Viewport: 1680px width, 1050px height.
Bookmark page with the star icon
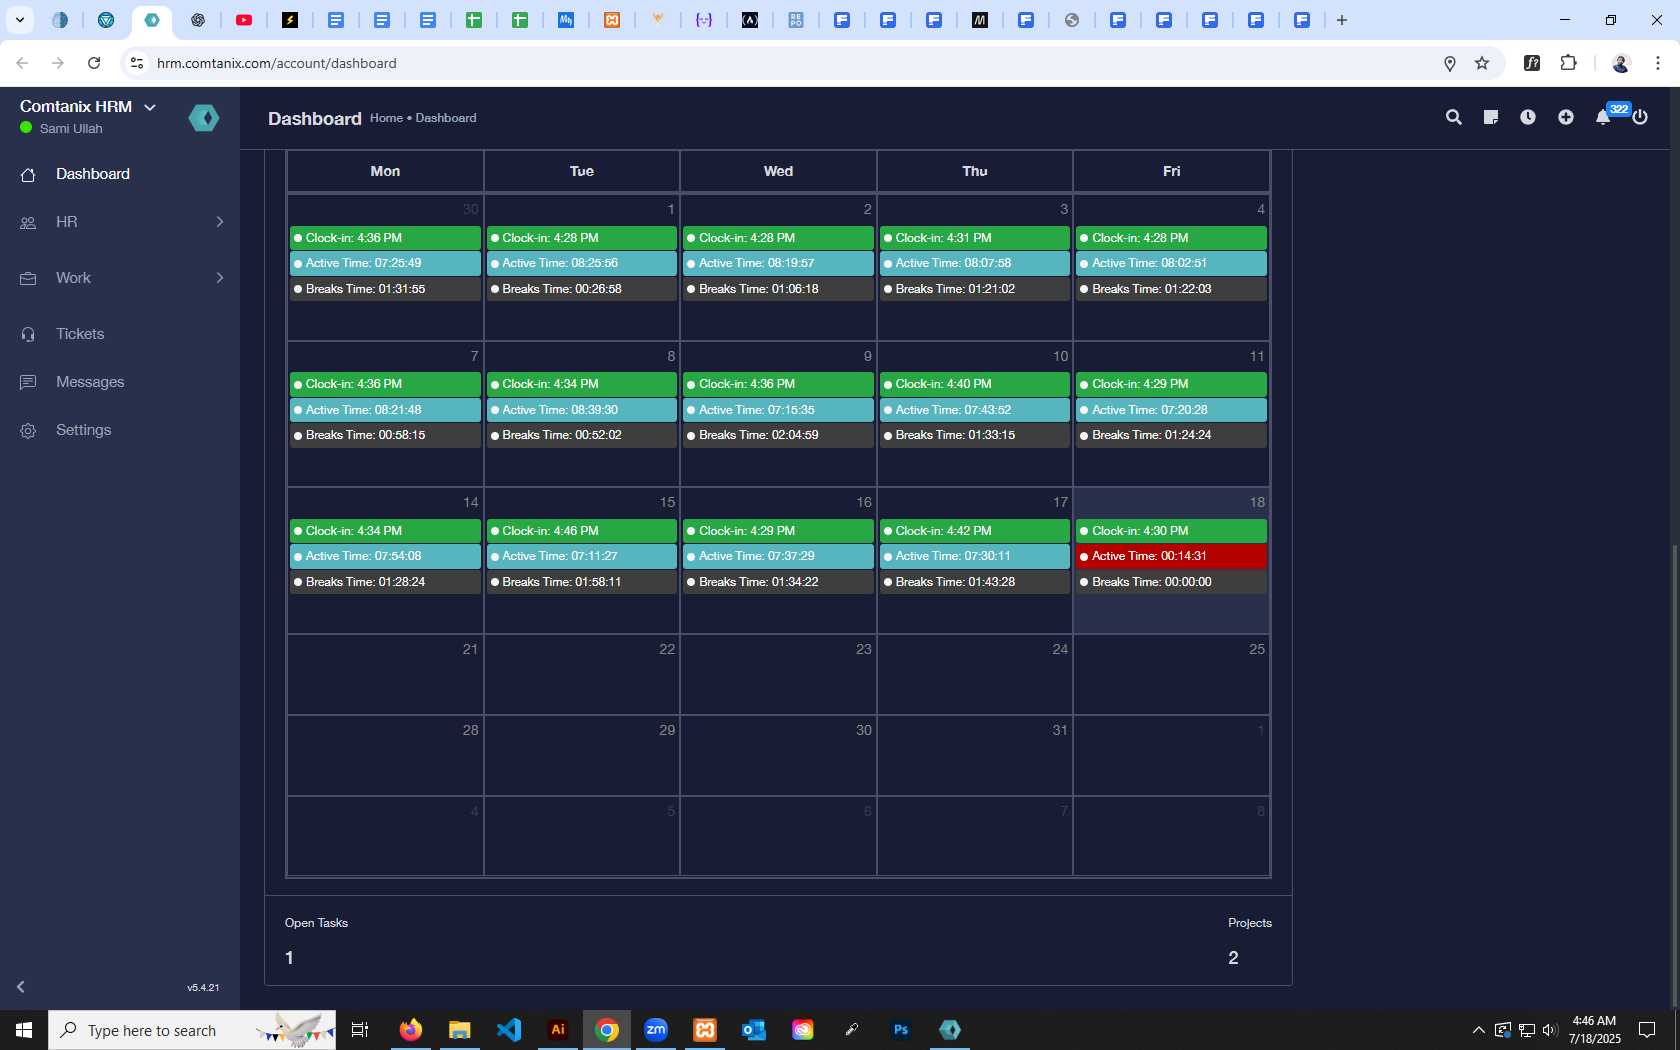1482,63
